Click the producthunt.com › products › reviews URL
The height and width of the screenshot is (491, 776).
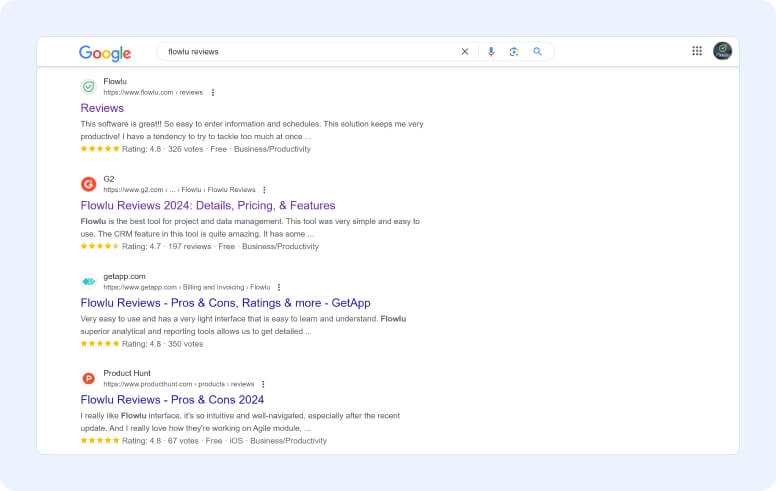[x=179, y=384]
